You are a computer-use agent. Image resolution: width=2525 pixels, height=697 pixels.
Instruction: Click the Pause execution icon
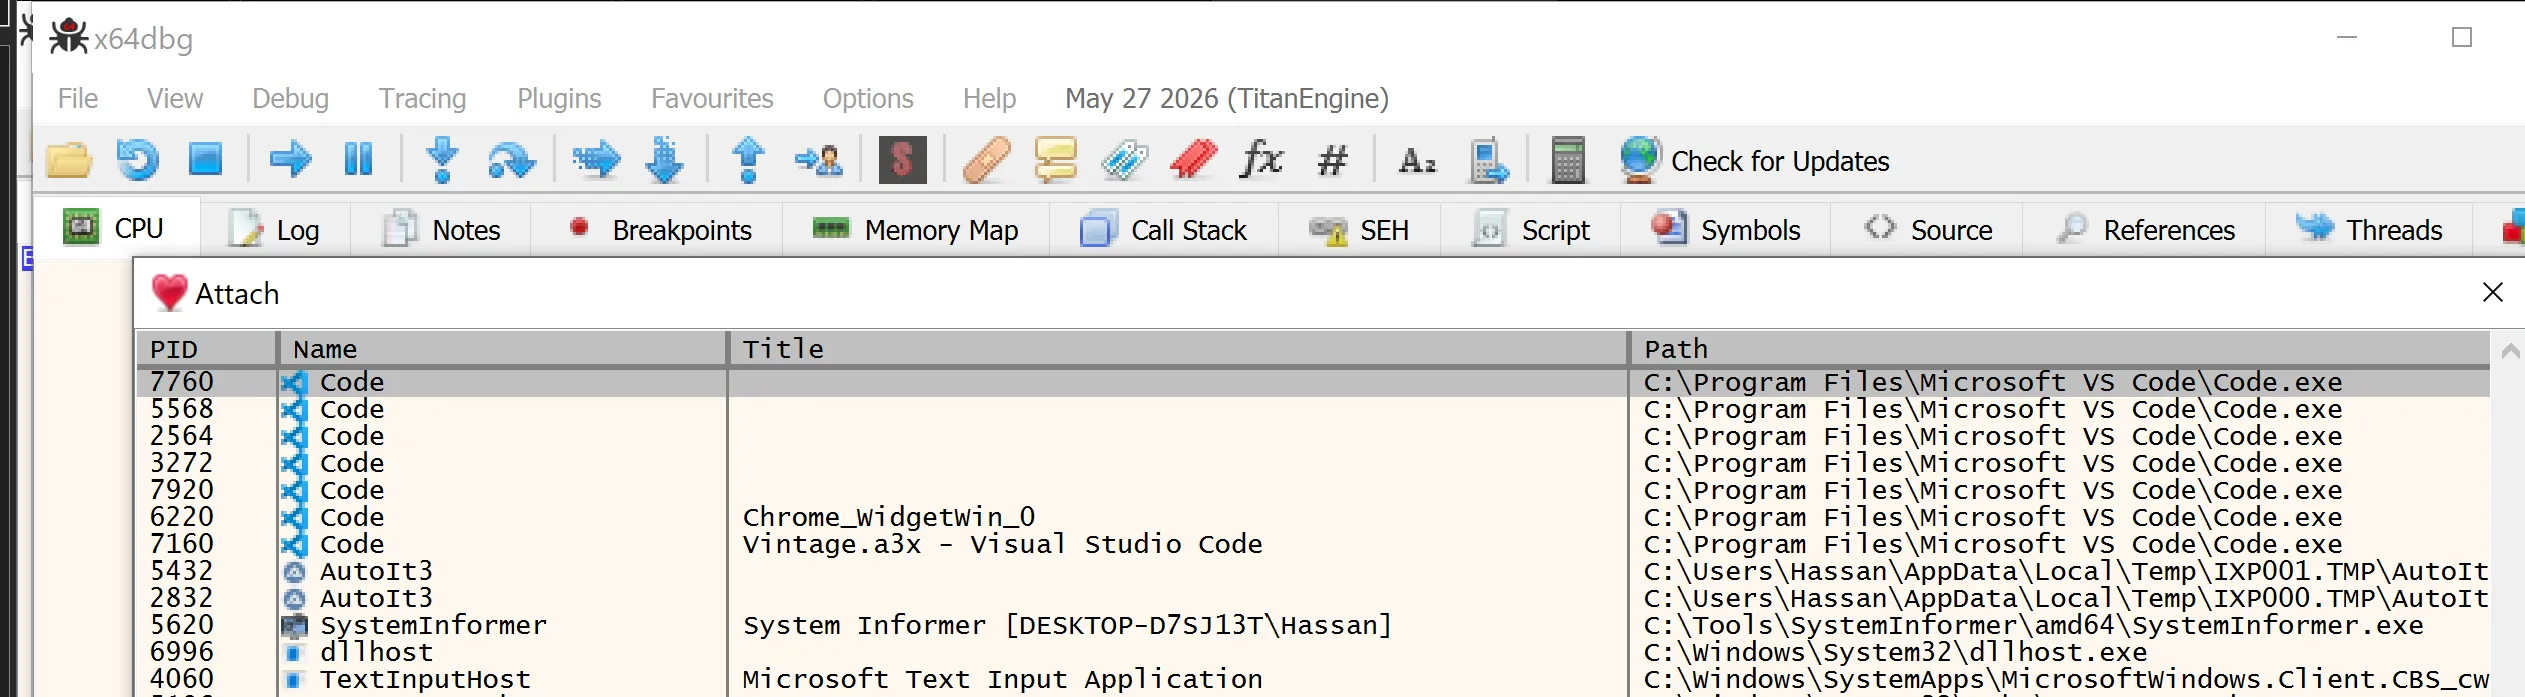click(358, 159)
